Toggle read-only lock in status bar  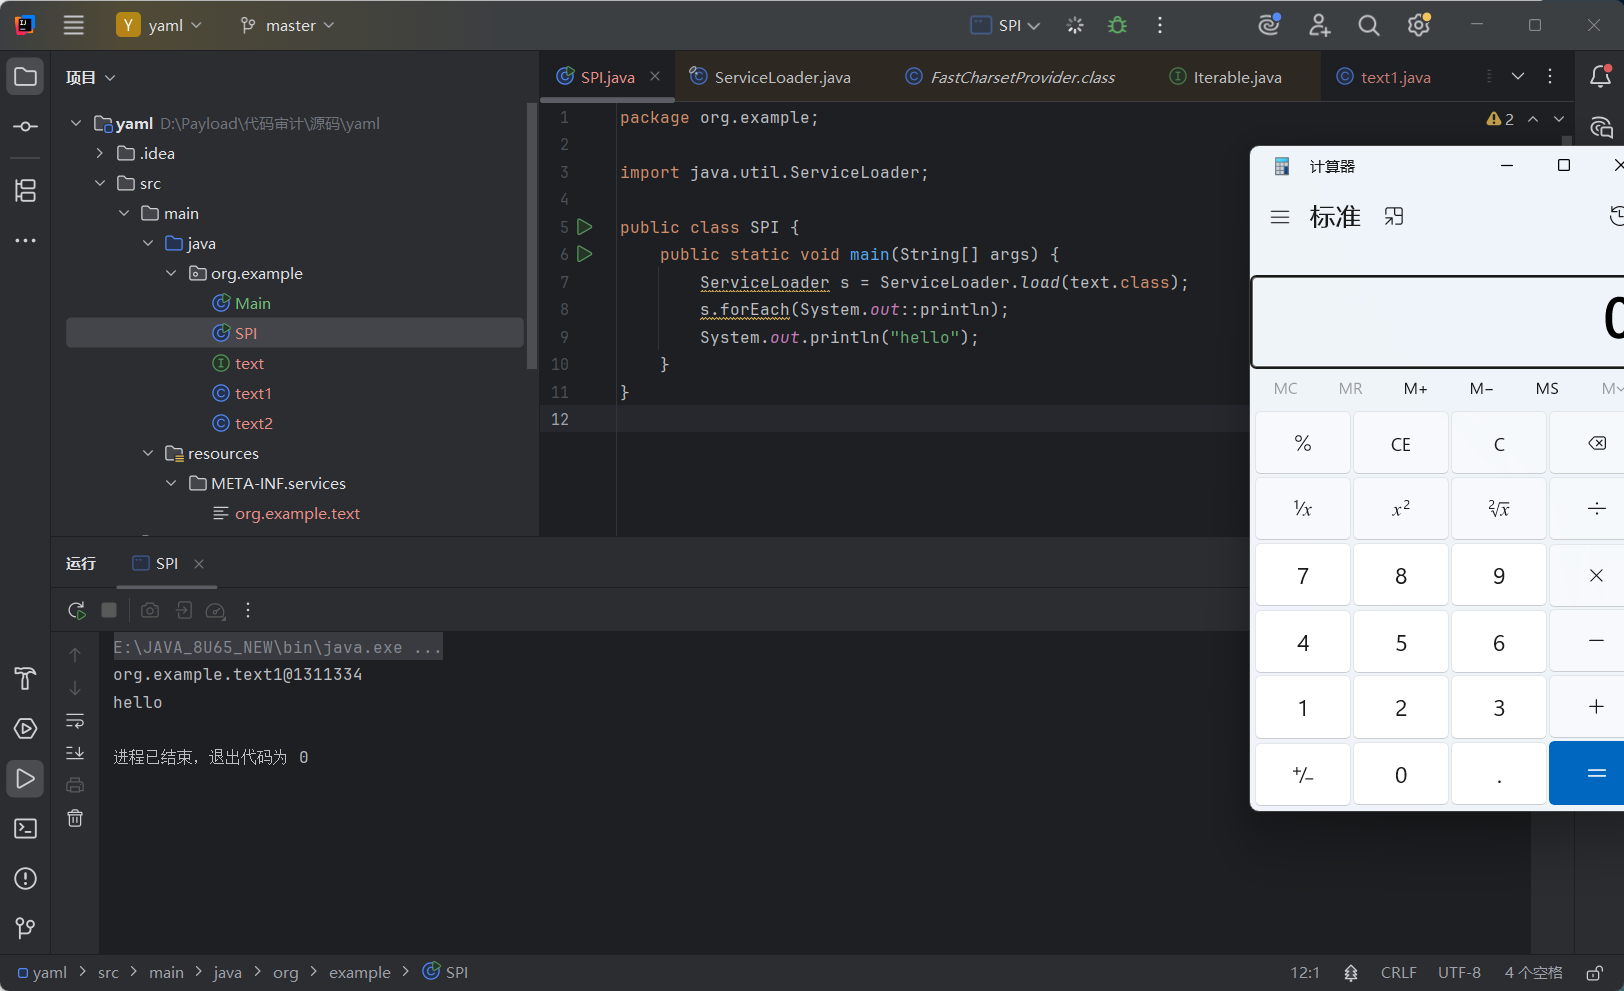(x=1594, y=973)
